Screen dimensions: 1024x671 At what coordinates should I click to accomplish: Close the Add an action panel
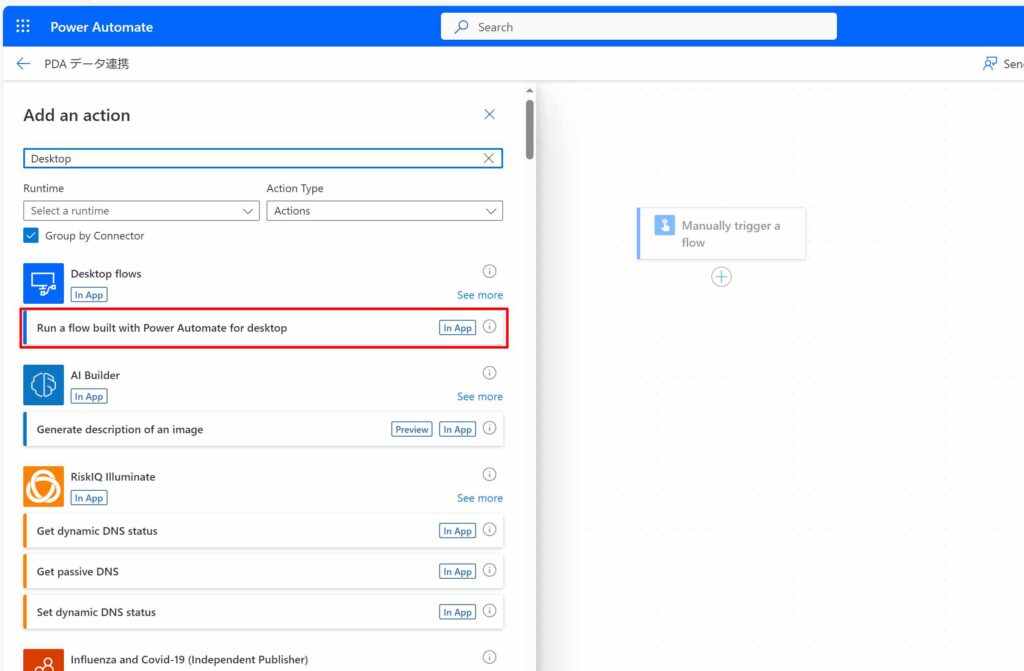click(489, 114)
